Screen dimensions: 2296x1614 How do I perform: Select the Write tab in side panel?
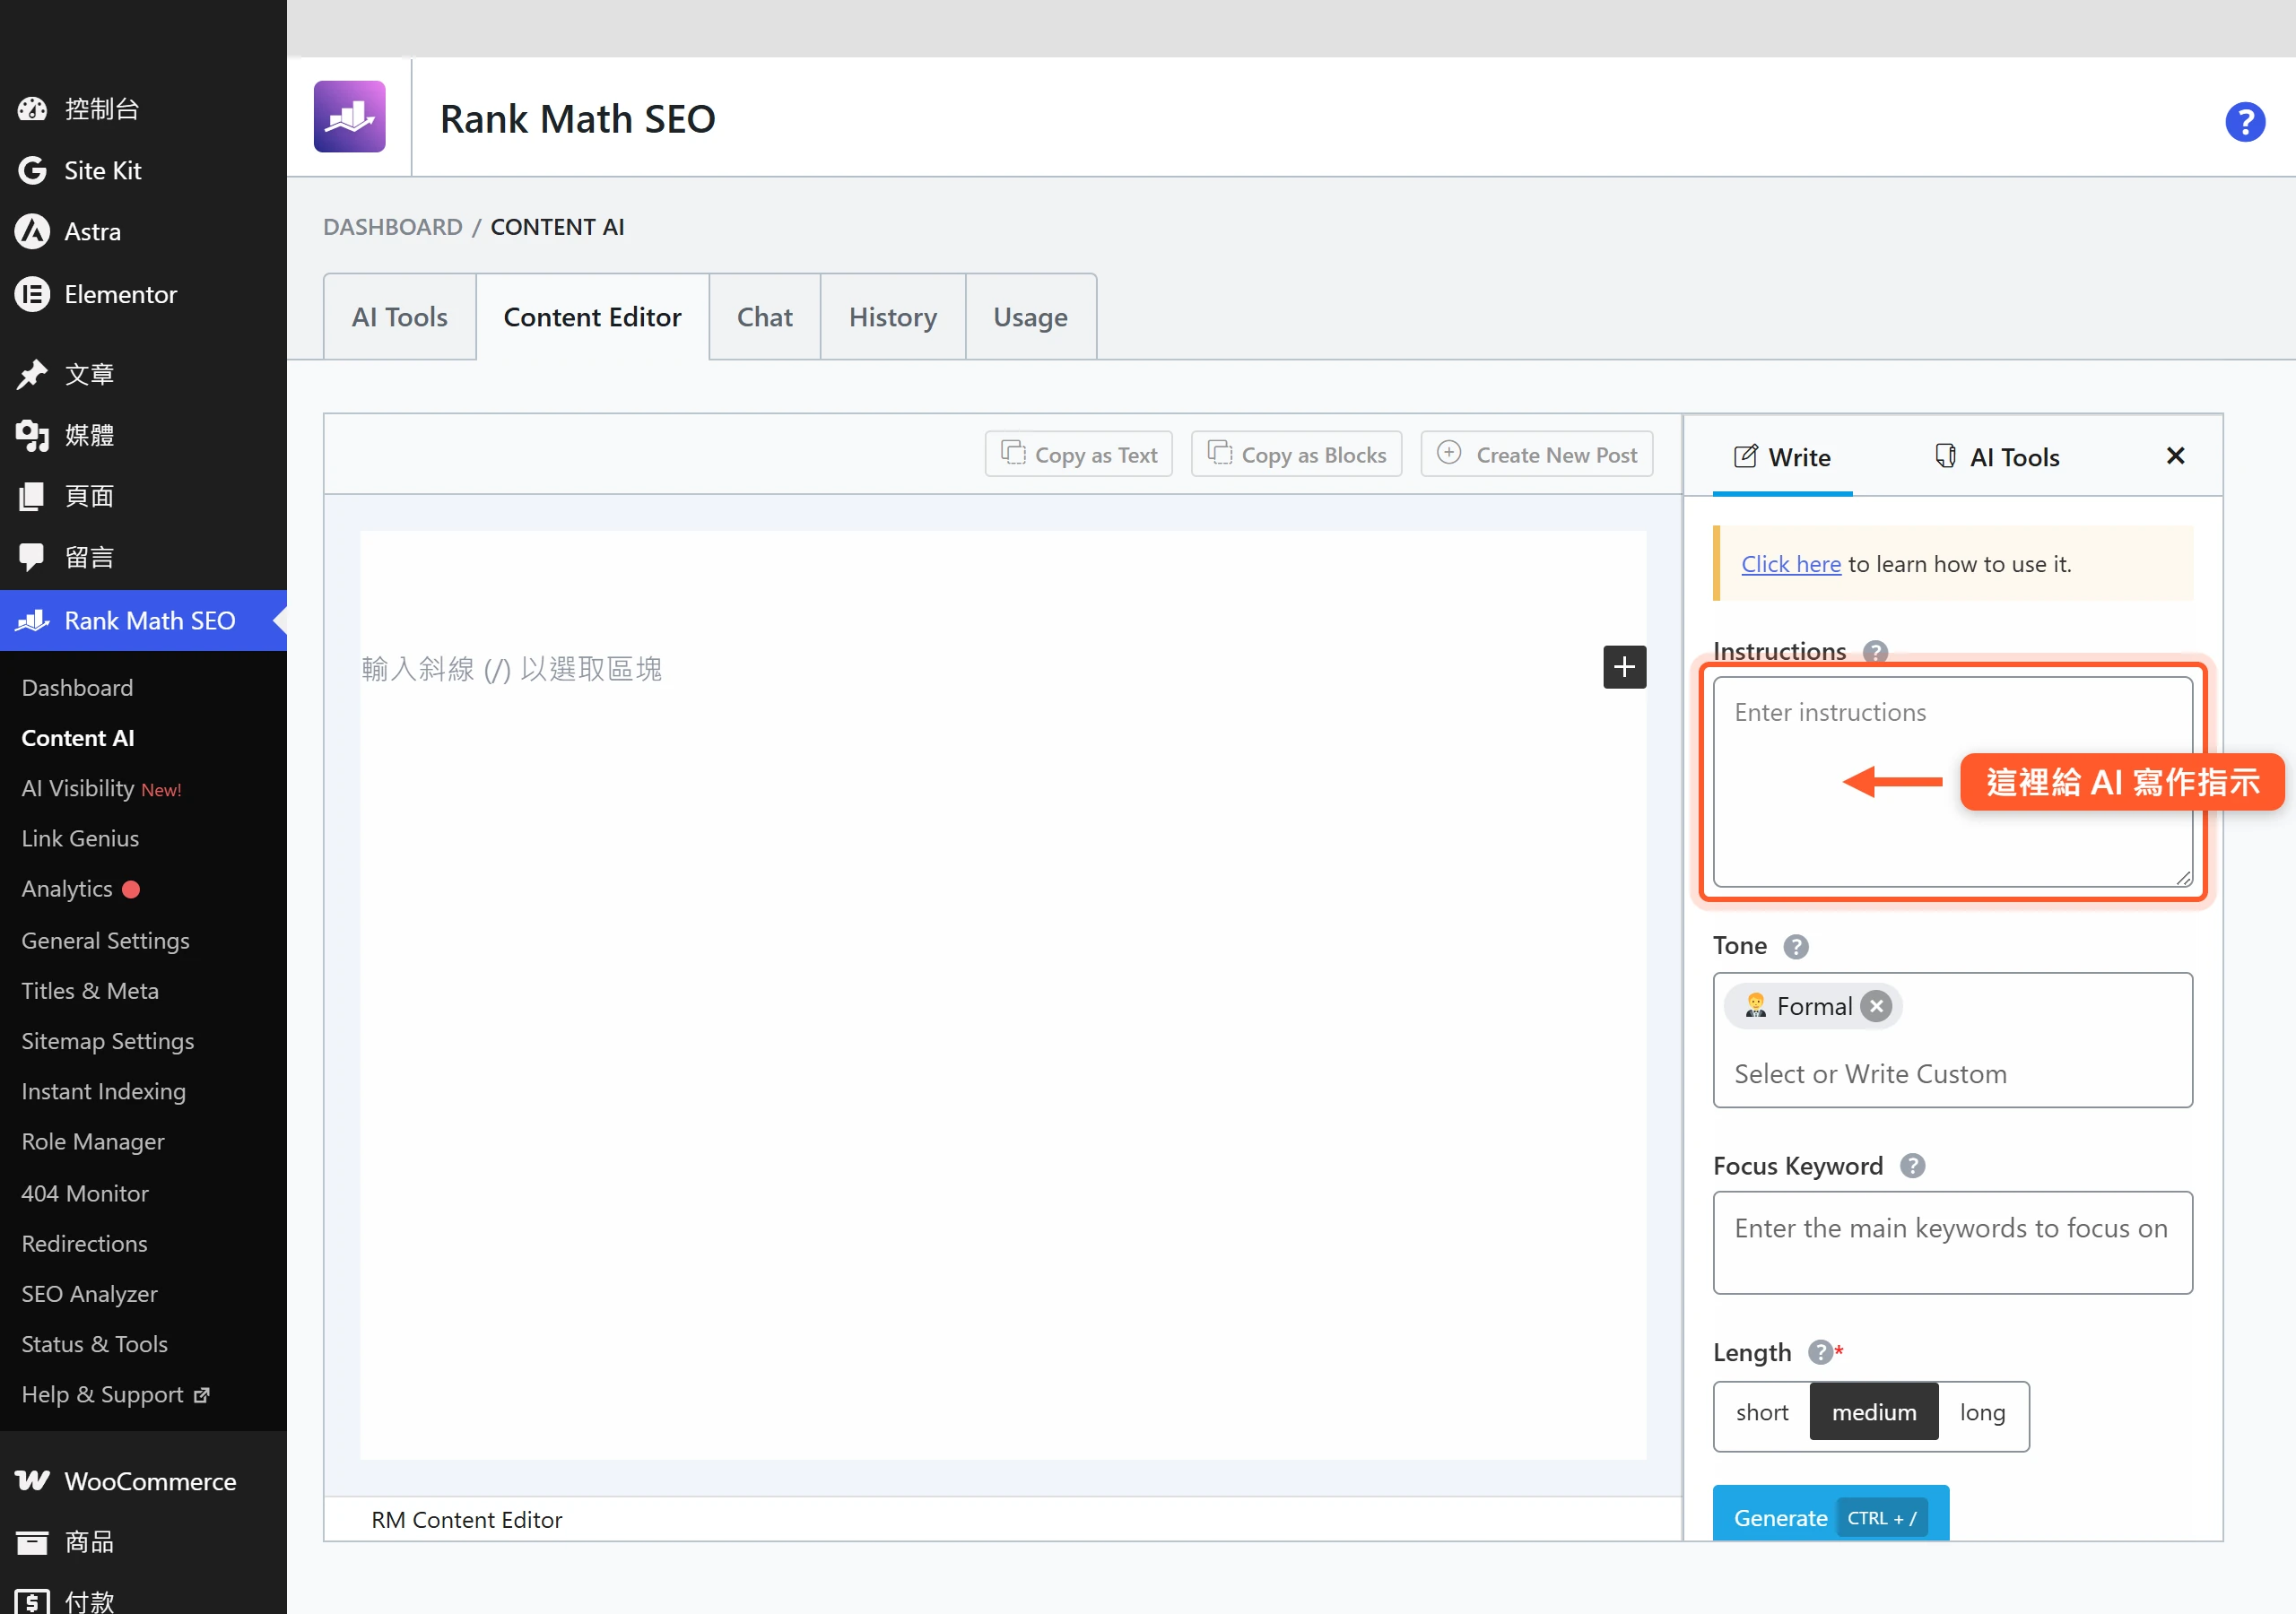pyautogui.click(x=1782, y=457)
